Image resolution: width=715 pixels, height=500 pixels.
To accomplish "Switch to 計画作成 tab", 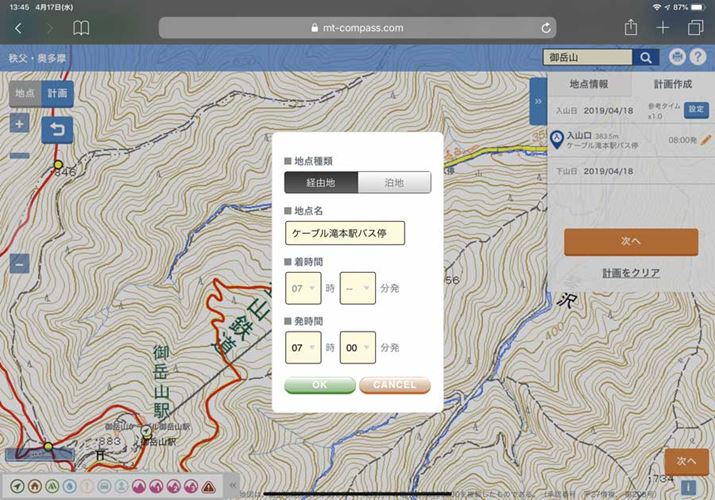I will [x=674, y=85].
